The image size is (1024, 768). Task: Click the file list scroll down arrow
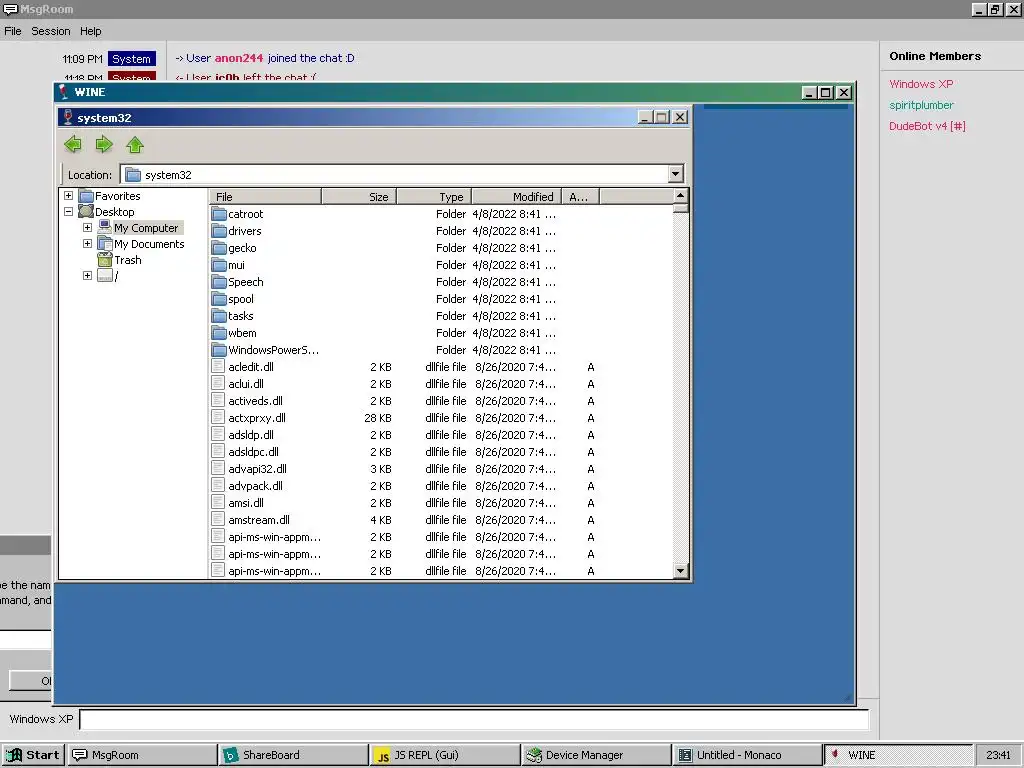click(680, 571)
